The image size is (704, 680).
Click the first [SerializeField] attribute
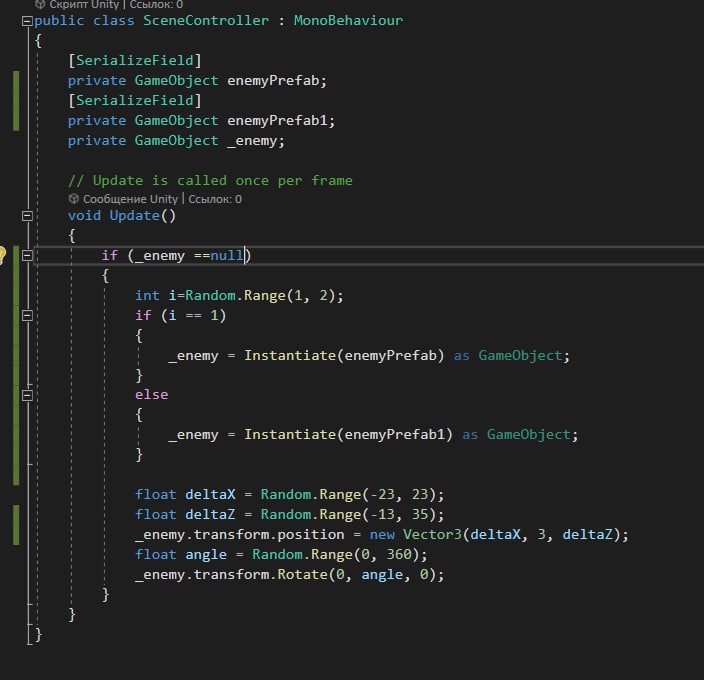135,61
